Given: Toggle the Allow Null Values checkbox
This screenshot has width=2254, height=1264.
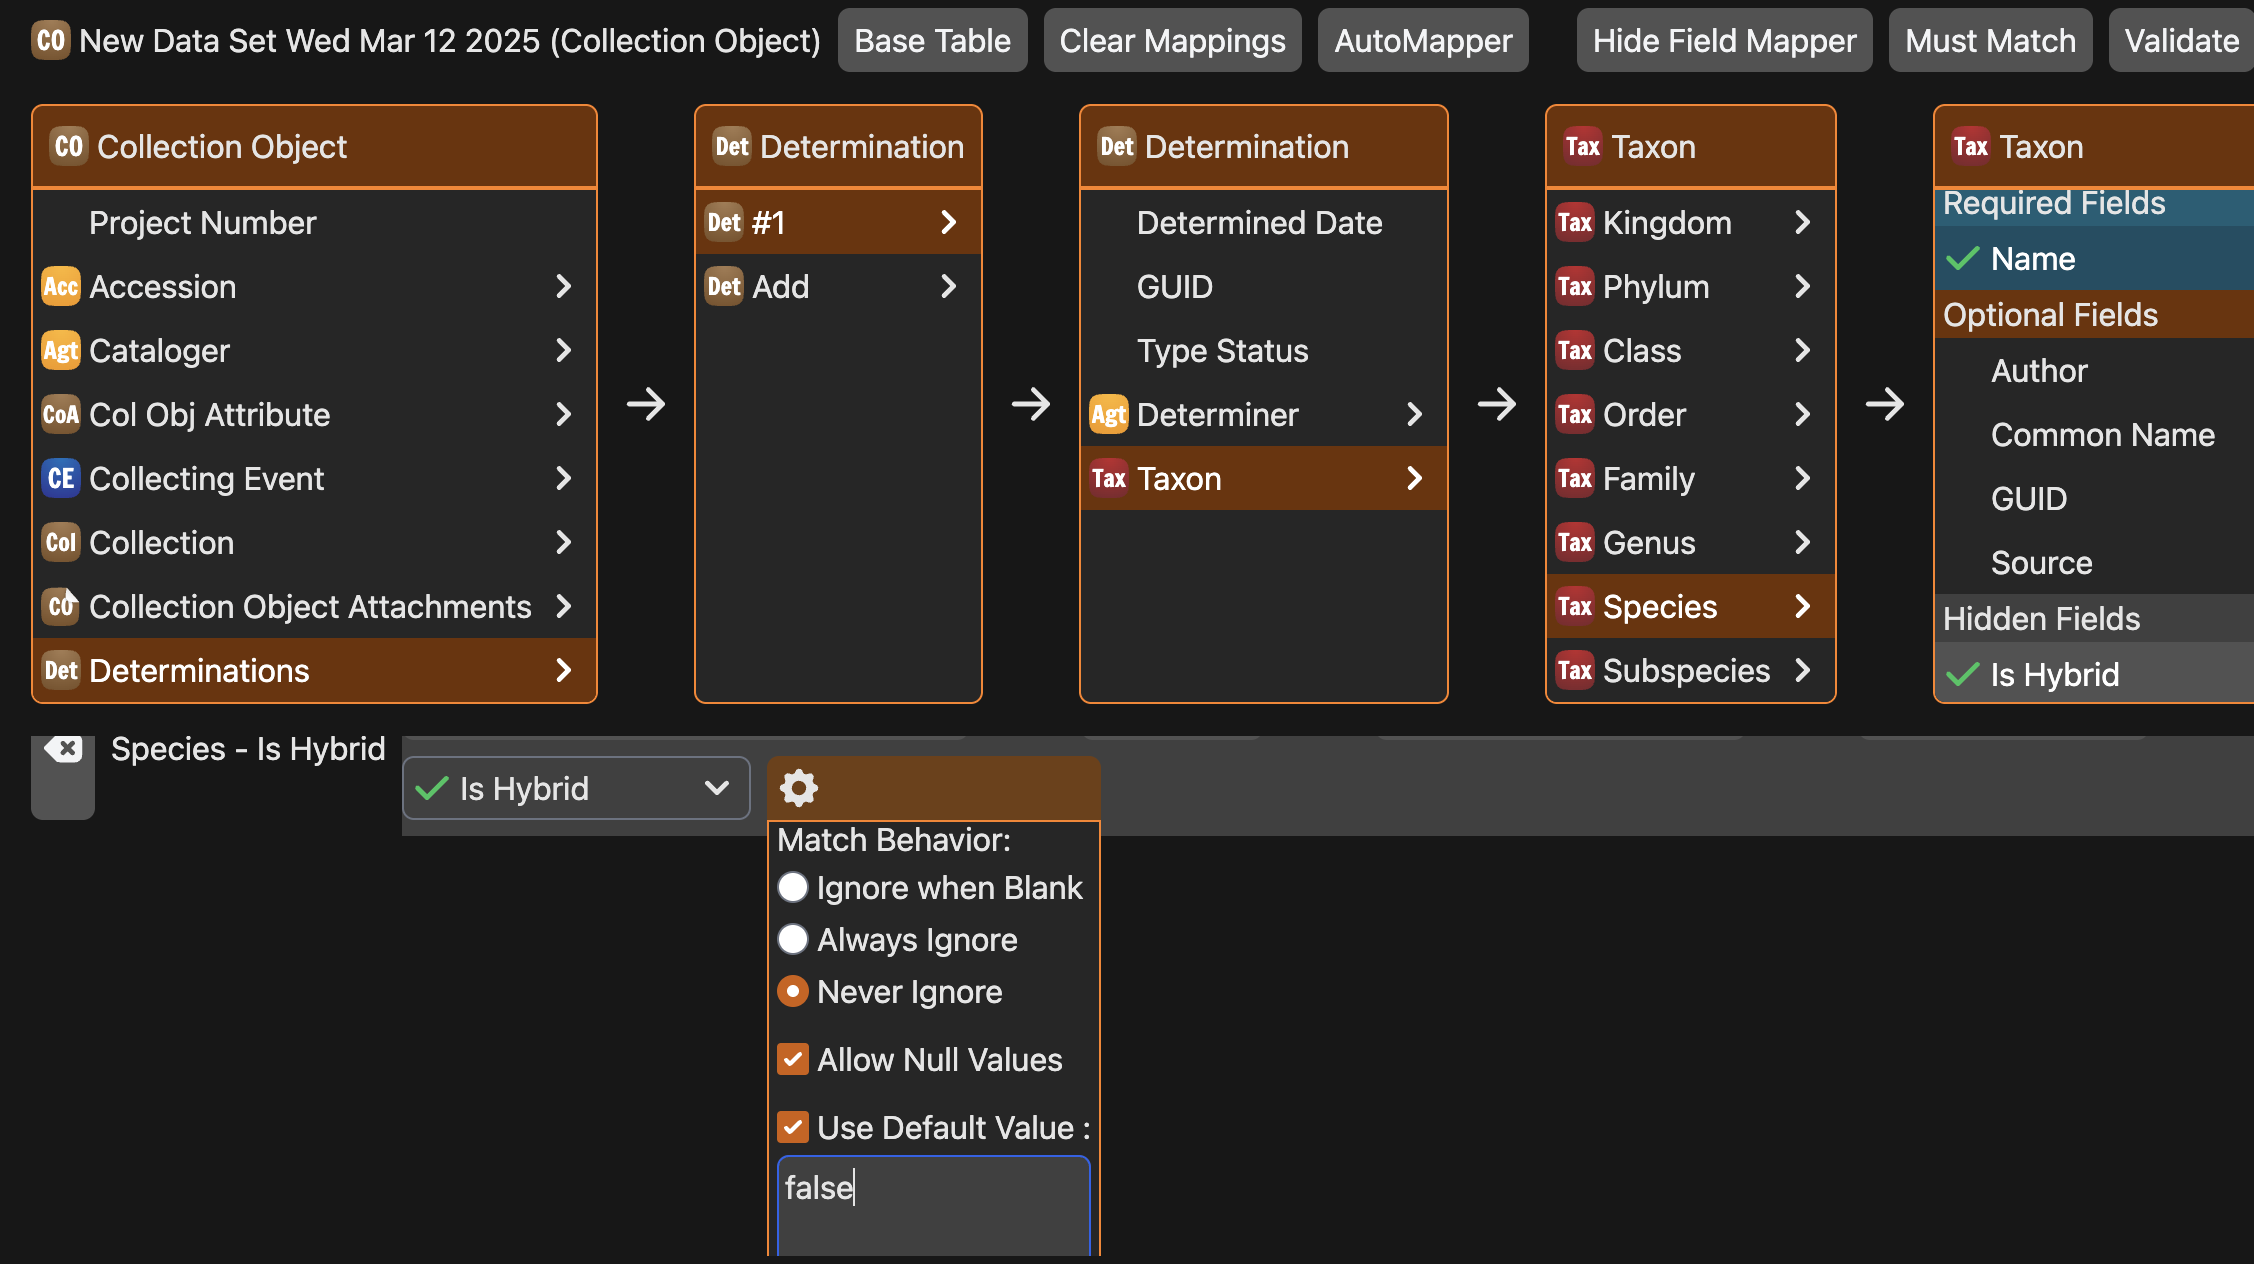Looking at the screenshot, I should coord(793,1059).
